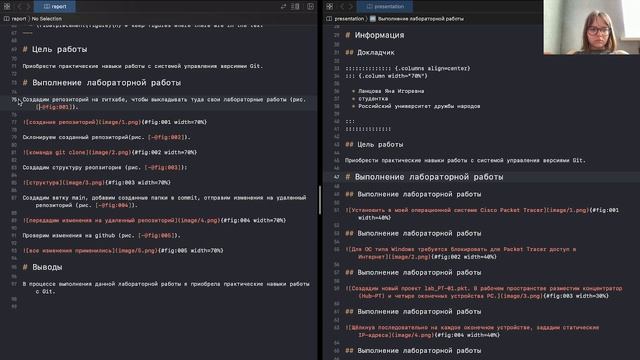Click the line 'Проверим изменения на github'
This screenshot has width=640, height=360.
coord(101,236)
